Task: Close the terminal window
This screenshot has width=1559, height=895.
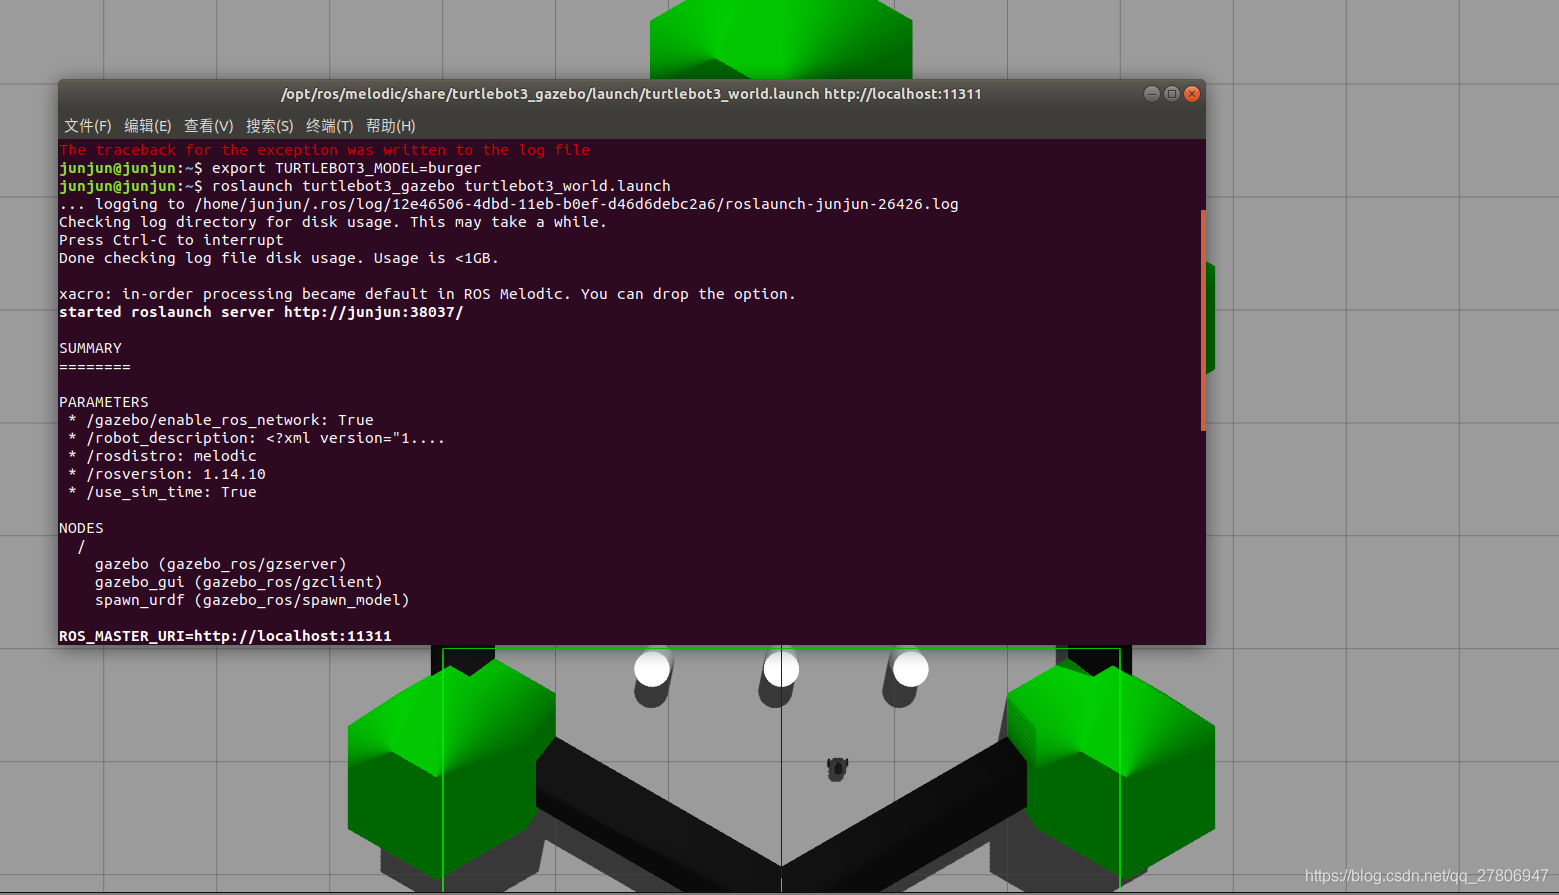Action: (1192, 94)
